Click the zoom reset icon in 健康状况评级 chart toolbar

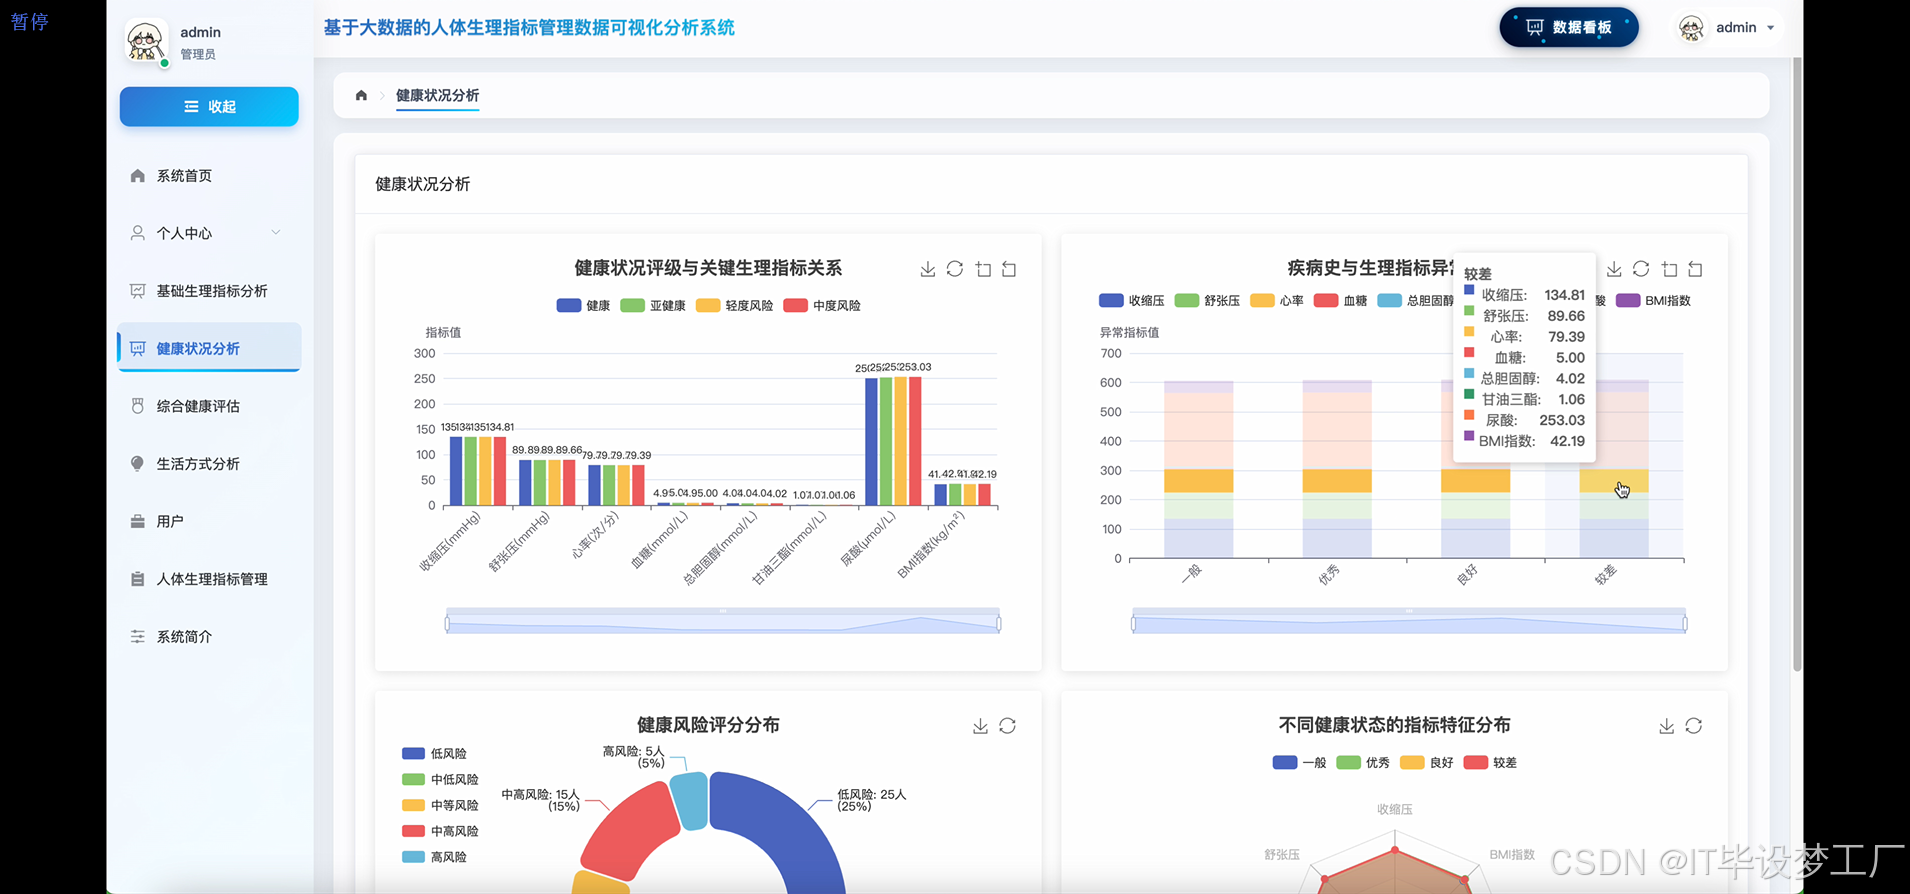pos(1009,269)
